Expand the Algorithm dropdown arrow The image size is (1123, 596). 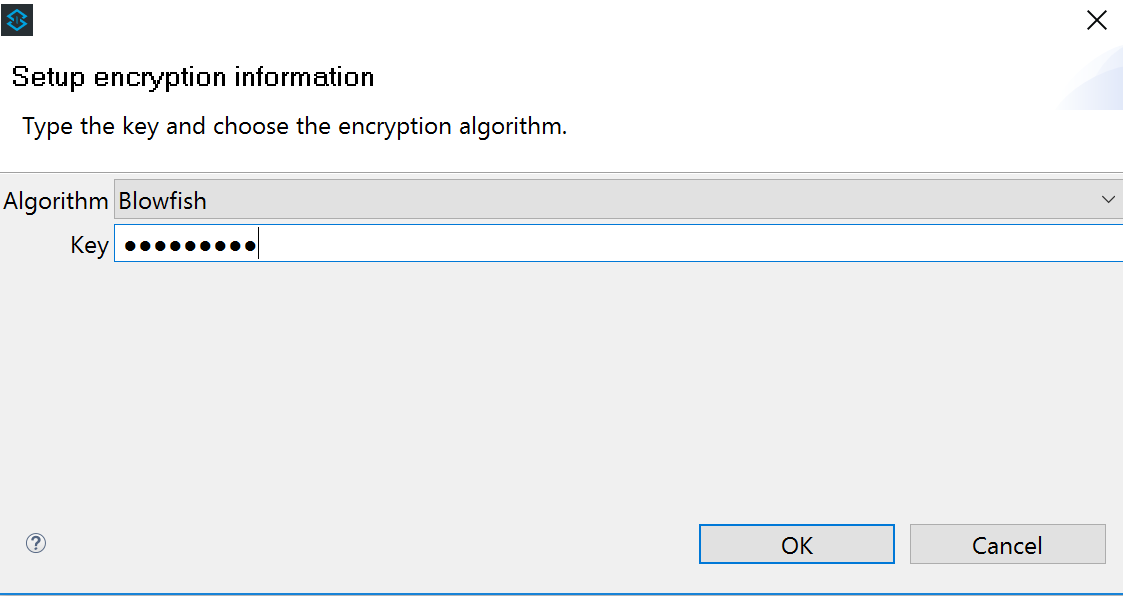(1108, 200)
